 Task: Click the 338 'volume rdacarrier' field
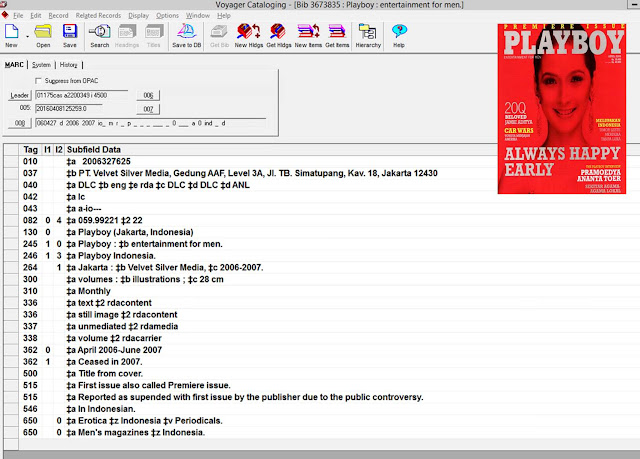114,339
